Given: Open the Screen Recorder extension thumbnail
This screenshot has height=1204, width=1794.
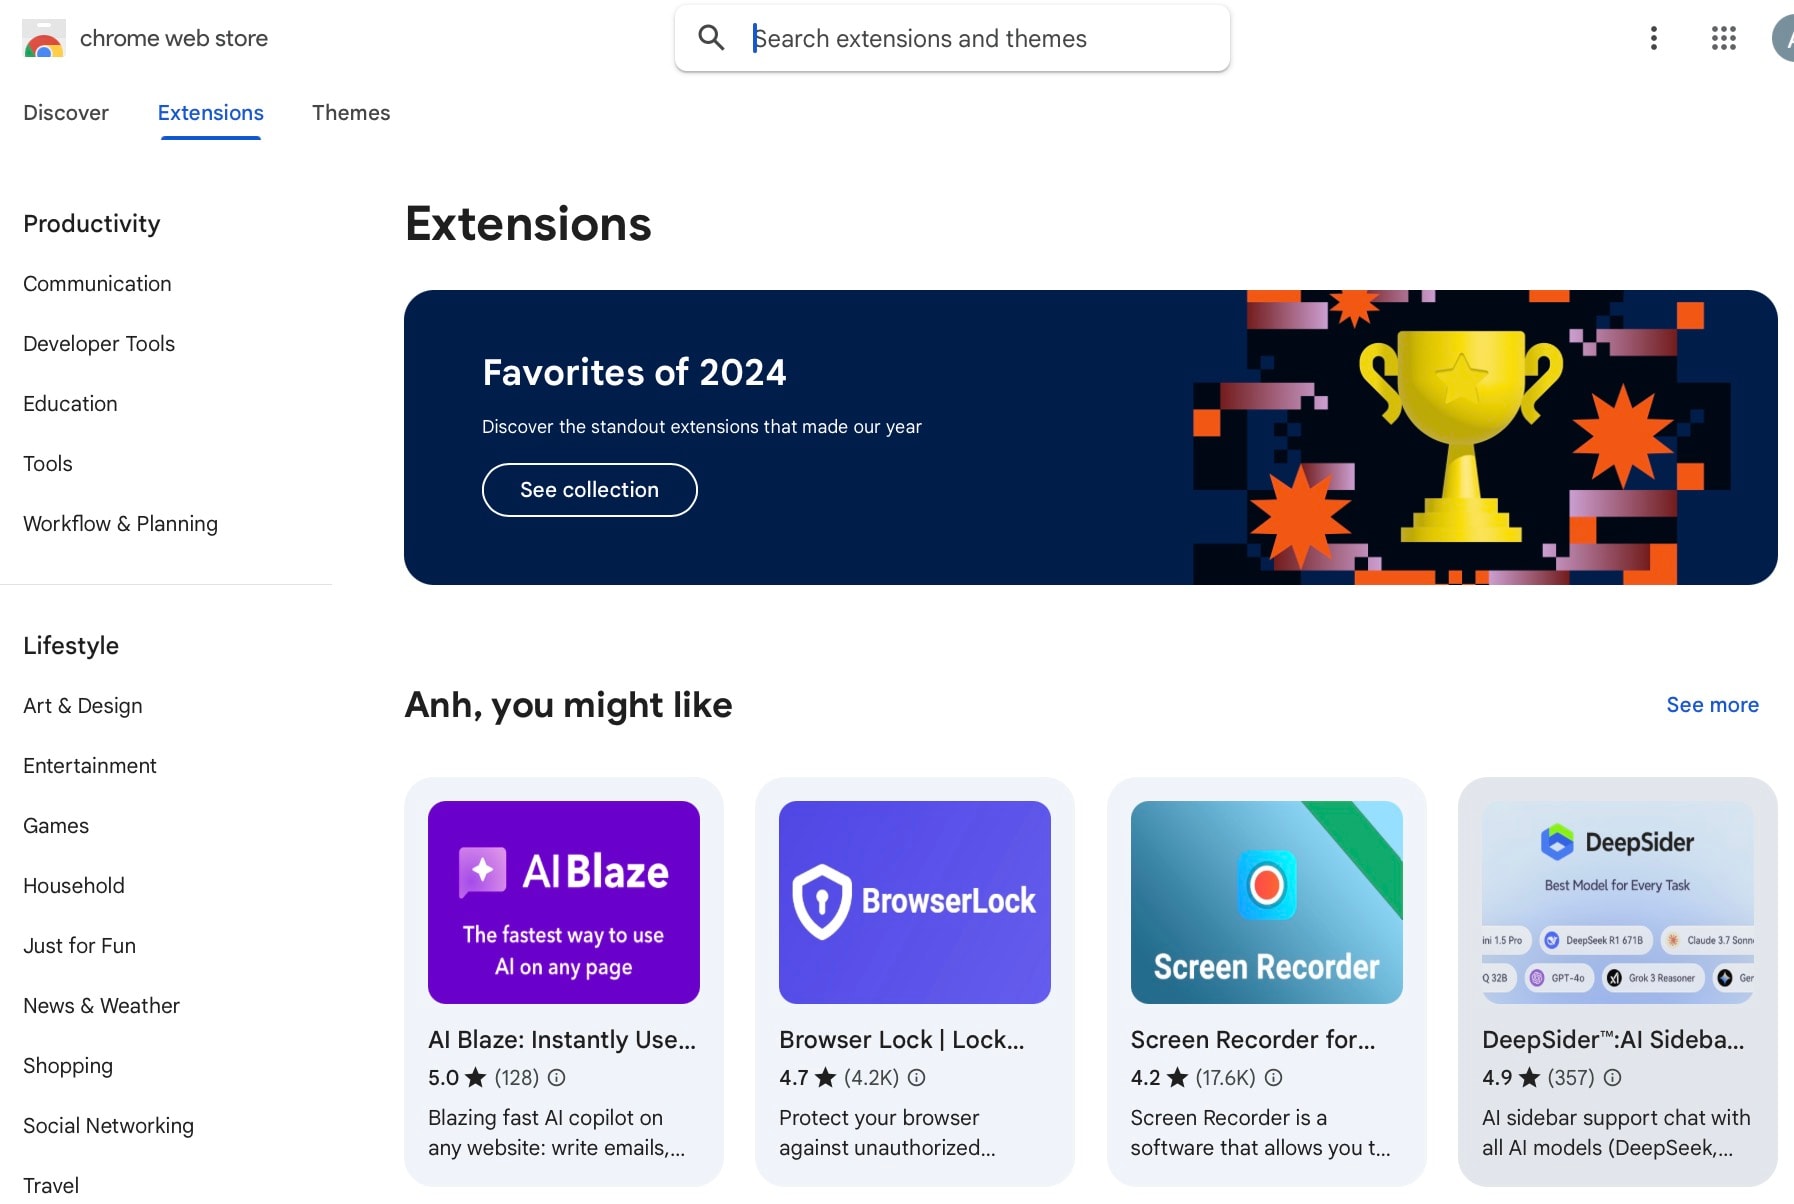Looking at the screenshot, I should 1267,902.
